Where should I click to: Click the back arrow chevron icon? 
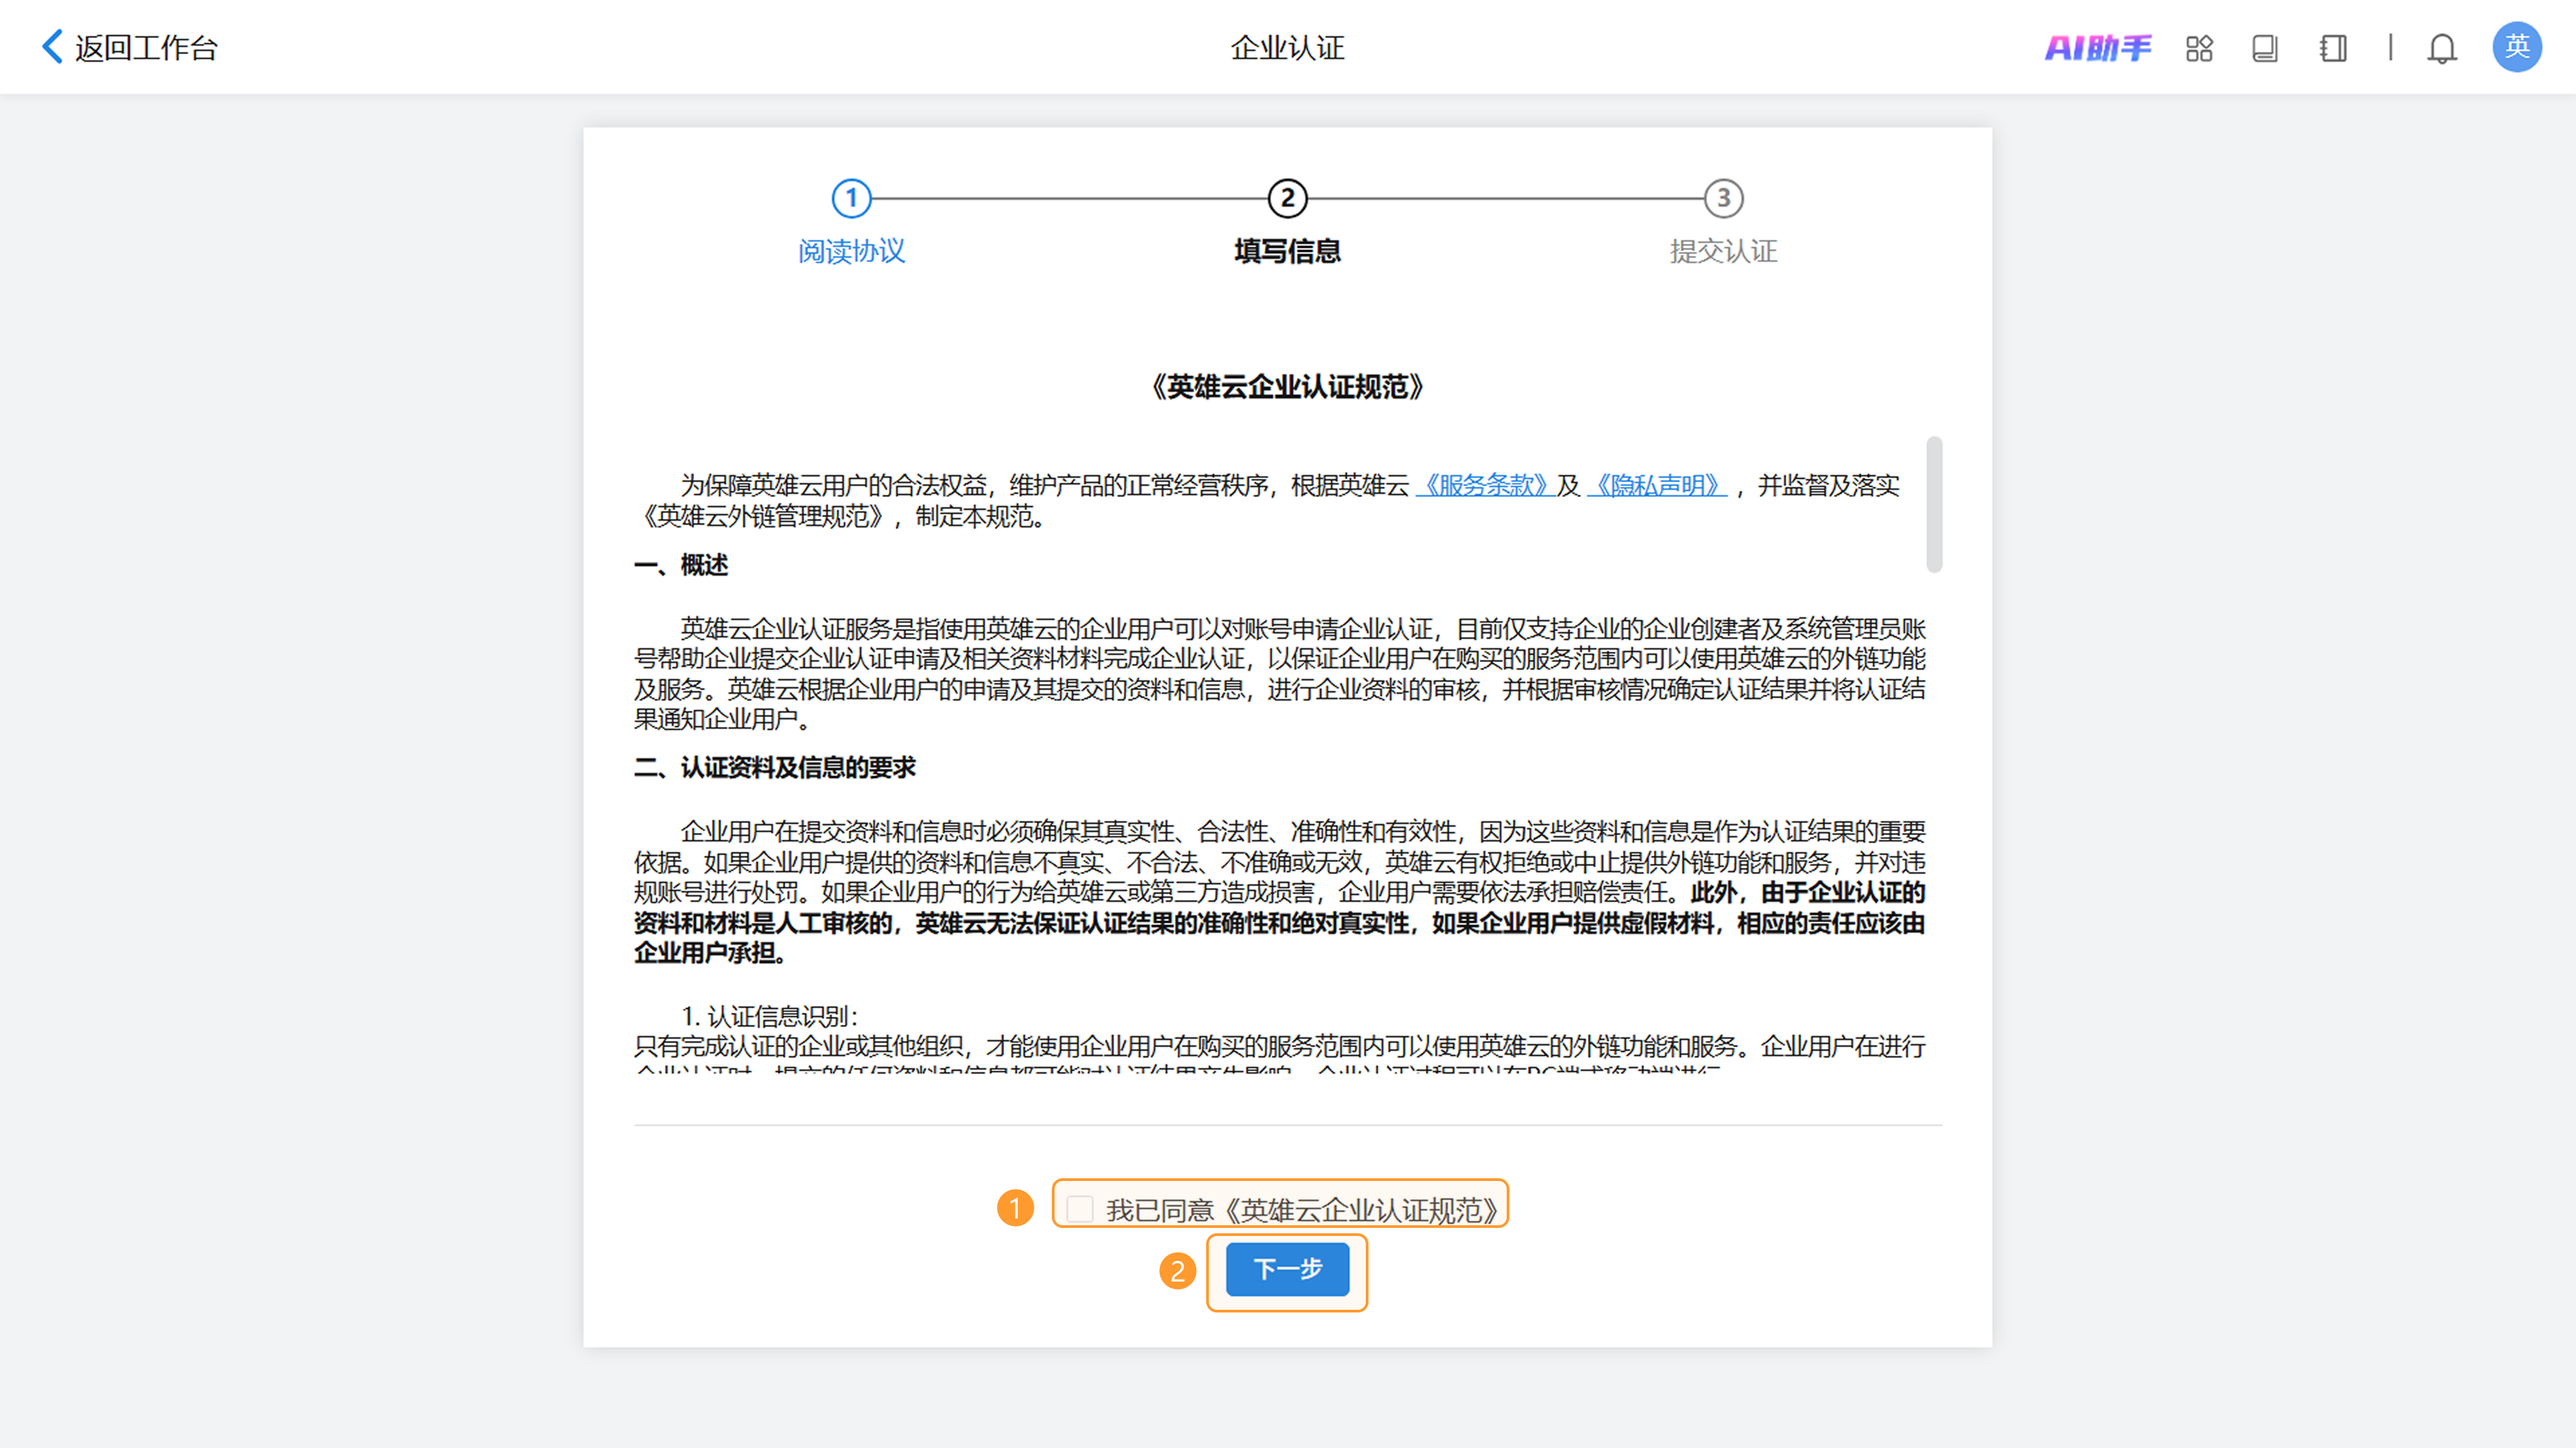[53, 47]
